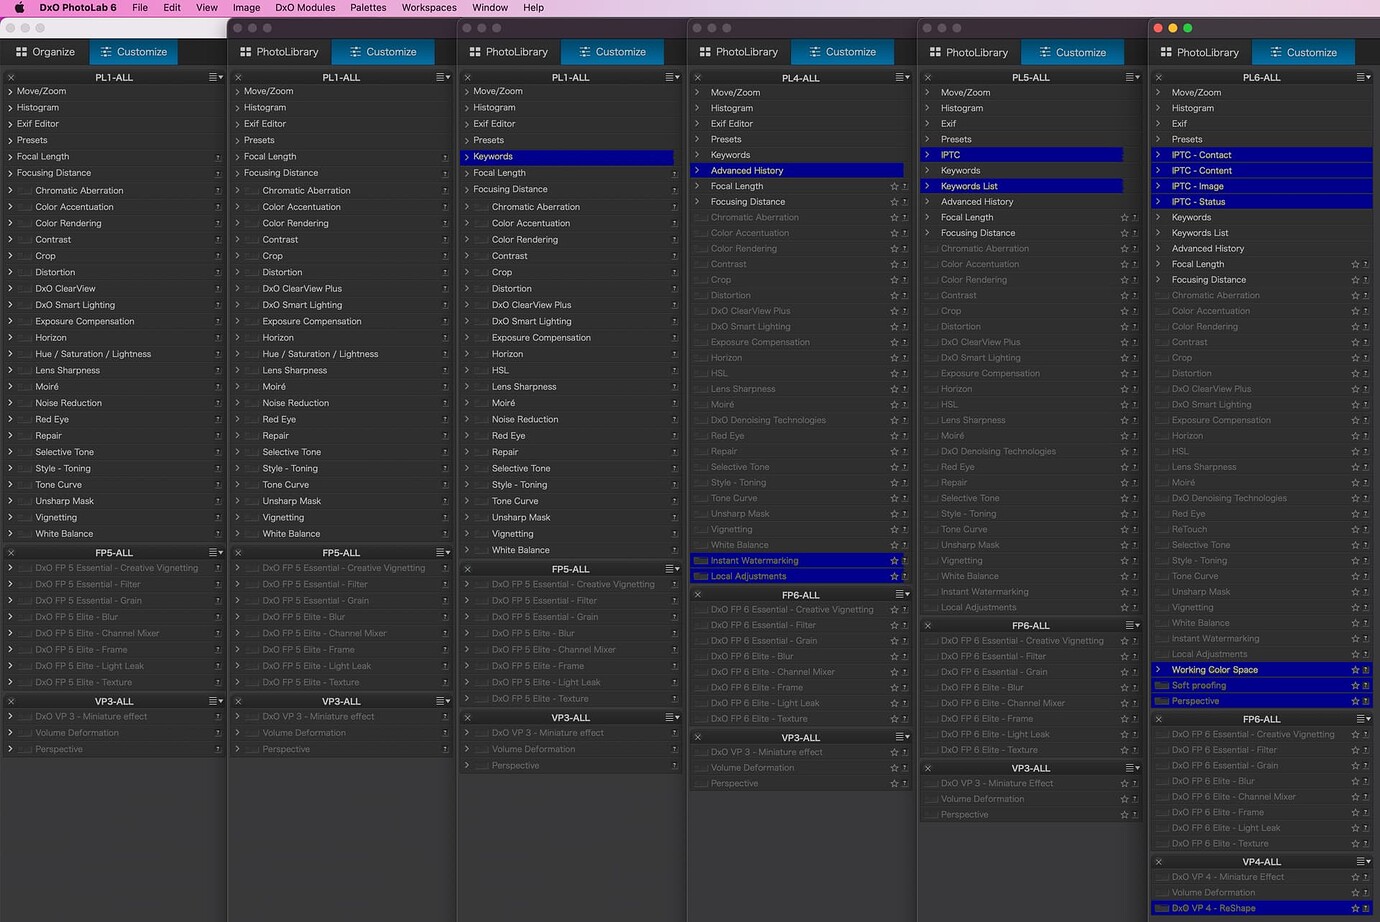The image size is (1380, 922).
Task: Expand IPTC - Status in PL6-ALL palette
Action: (x=1158, y=202)
